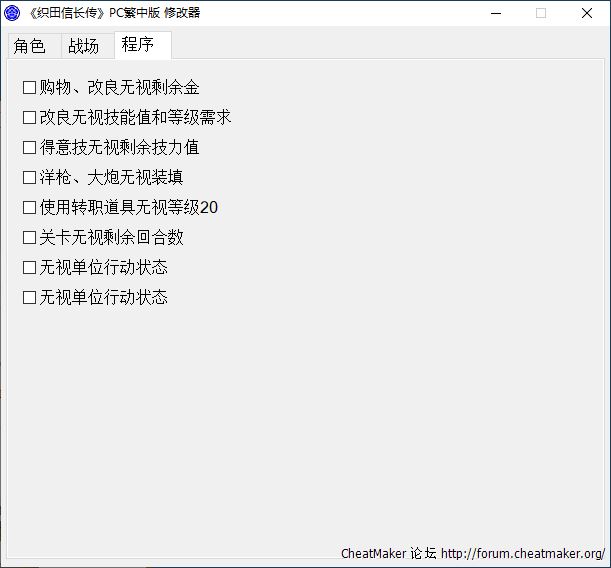Check the upper 无视单位行动状态 checkbox

[29, 268]
